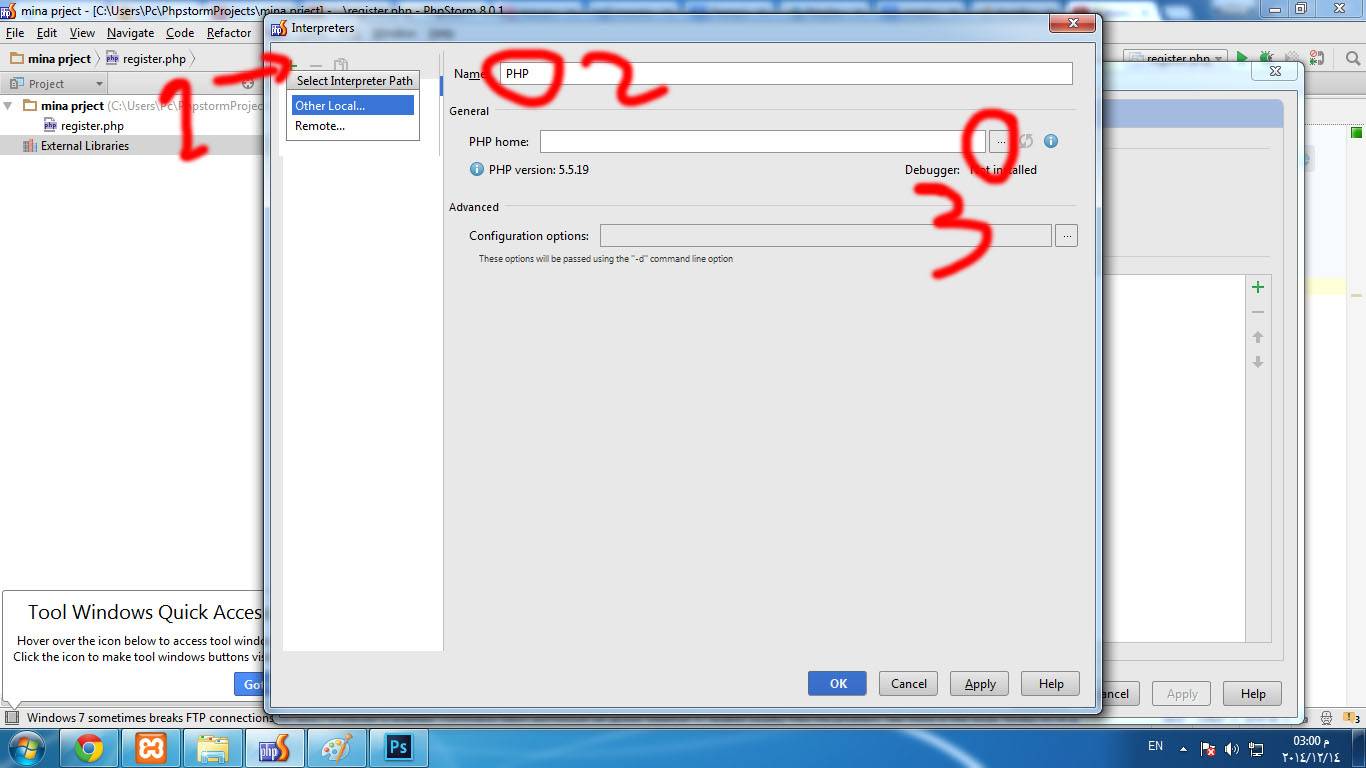Click EN language indicator in tray
Viewport: 1366px width, 768px height.
1155,746
